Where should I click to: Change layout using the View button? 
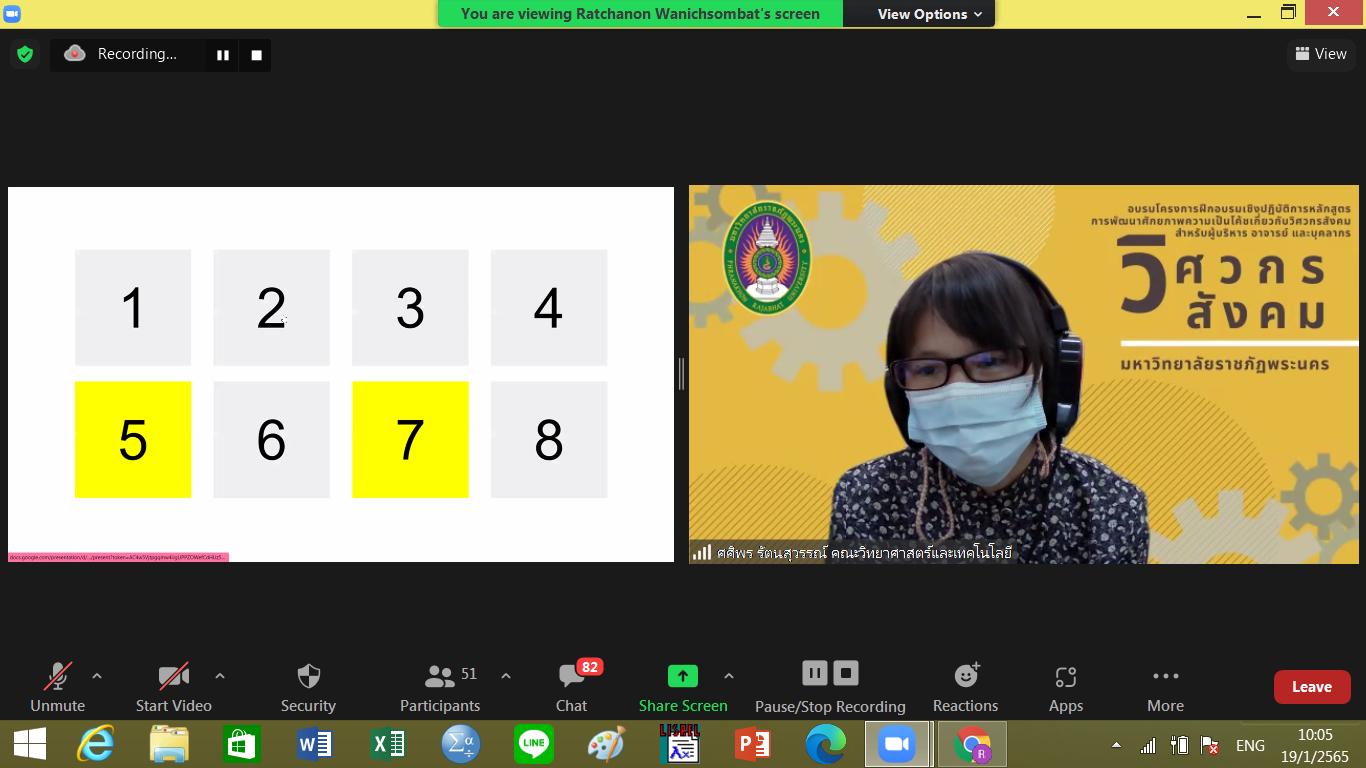click(1321, 54)
